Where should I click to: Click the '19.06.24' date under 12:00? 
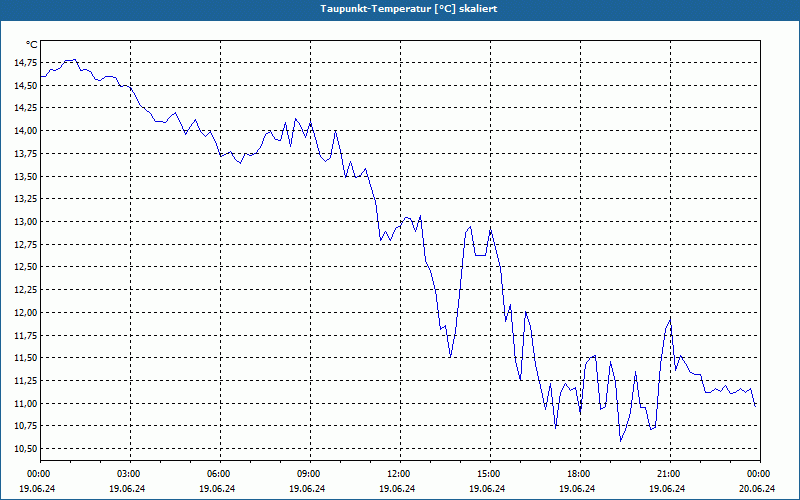coord(397,489)
